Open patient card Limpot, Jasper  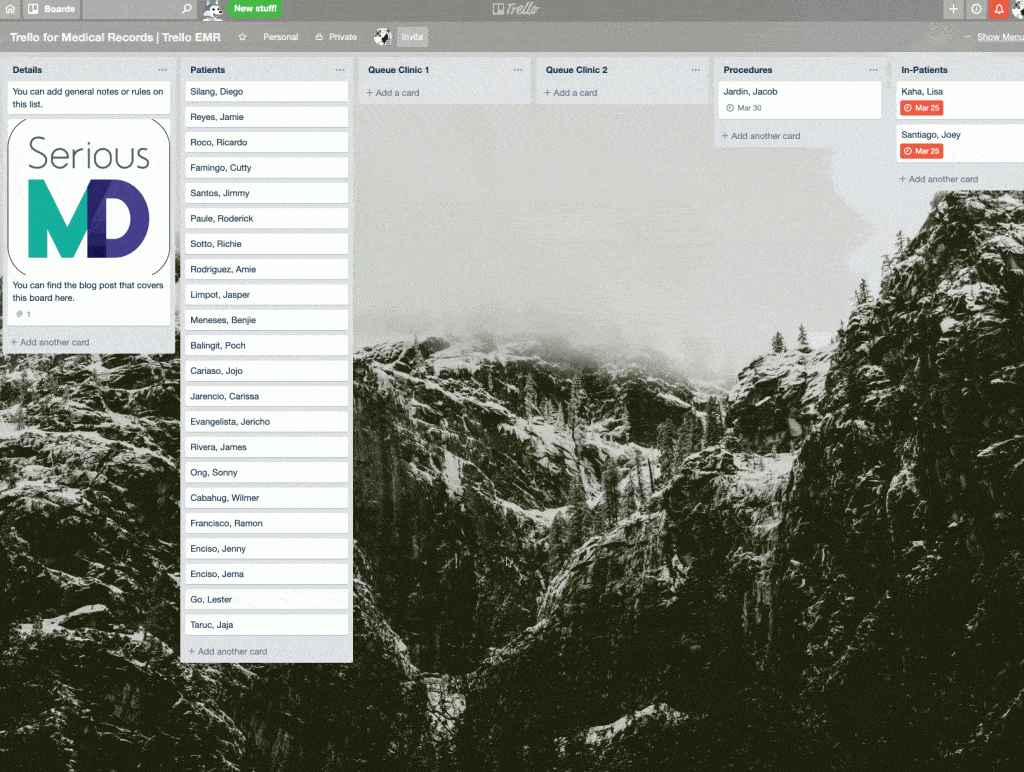[266, 295]
